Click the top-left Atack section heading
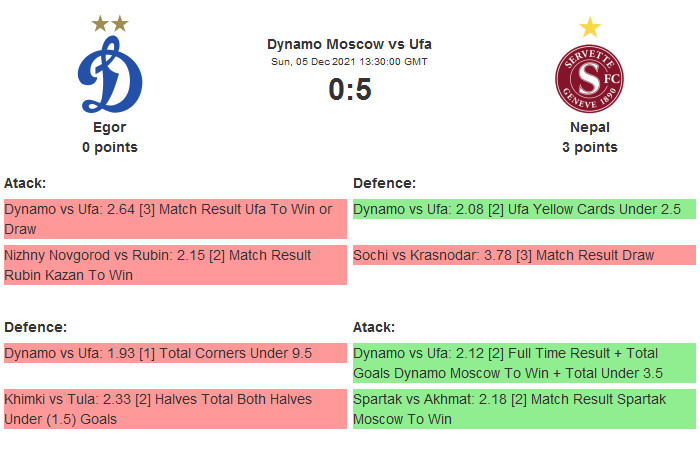This screenshot has height=460, width=700. point(25,183)
